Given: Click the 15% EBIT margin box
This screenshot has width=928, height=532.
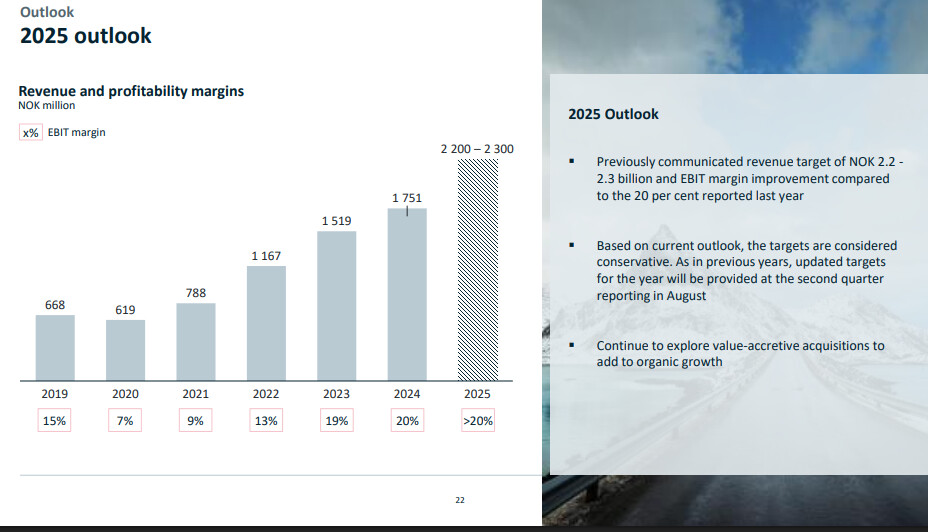Looking at the screenshot, I should 54,420.
